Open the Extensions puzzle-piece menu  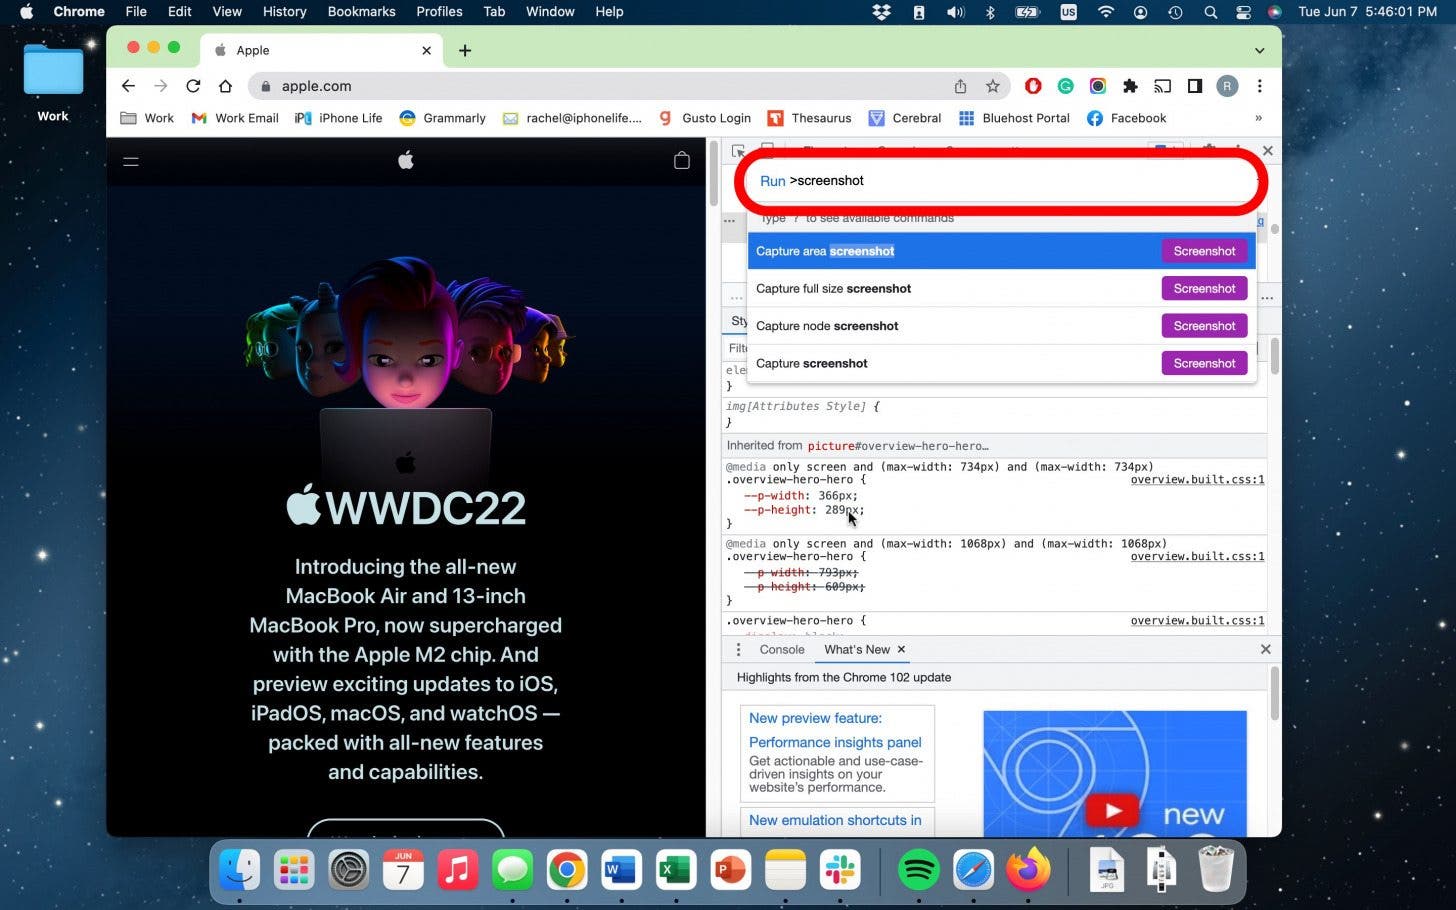click(1130, 86)
